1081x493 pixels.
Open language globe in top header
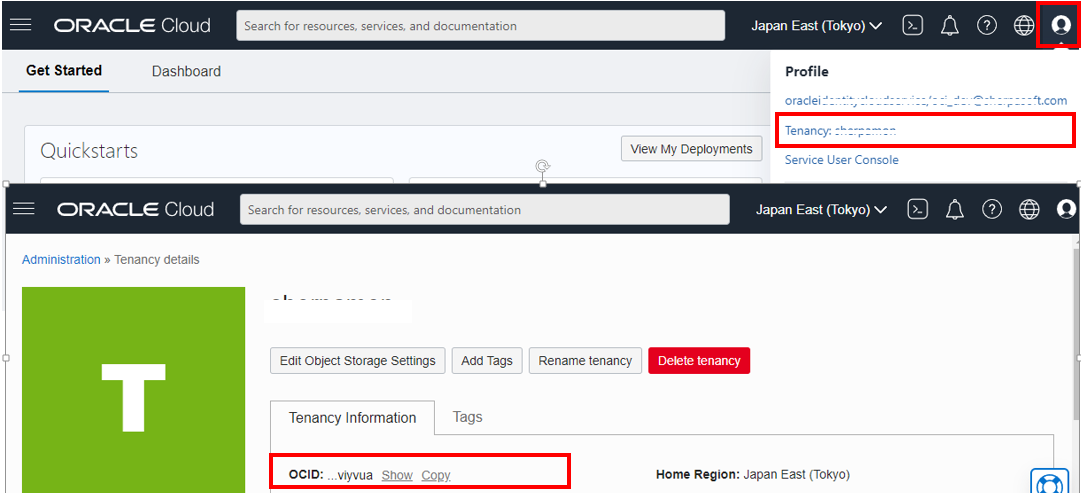(x=1024, y=26)
